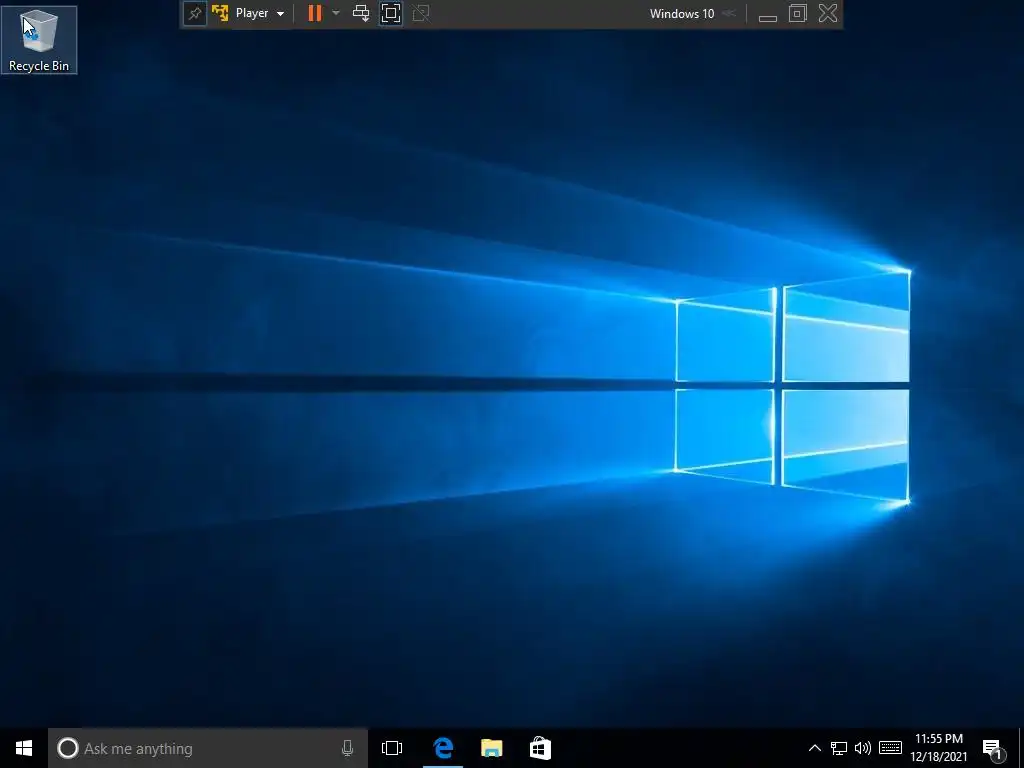Screen dimensions: 1024x768
Task: Click the disabled Unity mode icon
Action: point(421,13)
